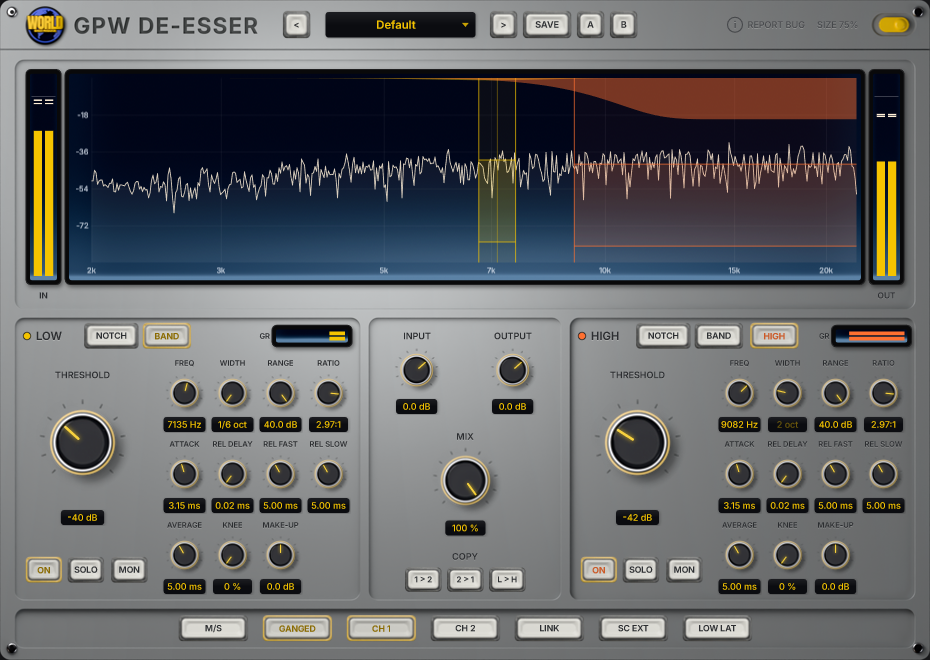The image size is (930, 660).
Task: Click the -40 dB threshold value
Action: (82, 518)
